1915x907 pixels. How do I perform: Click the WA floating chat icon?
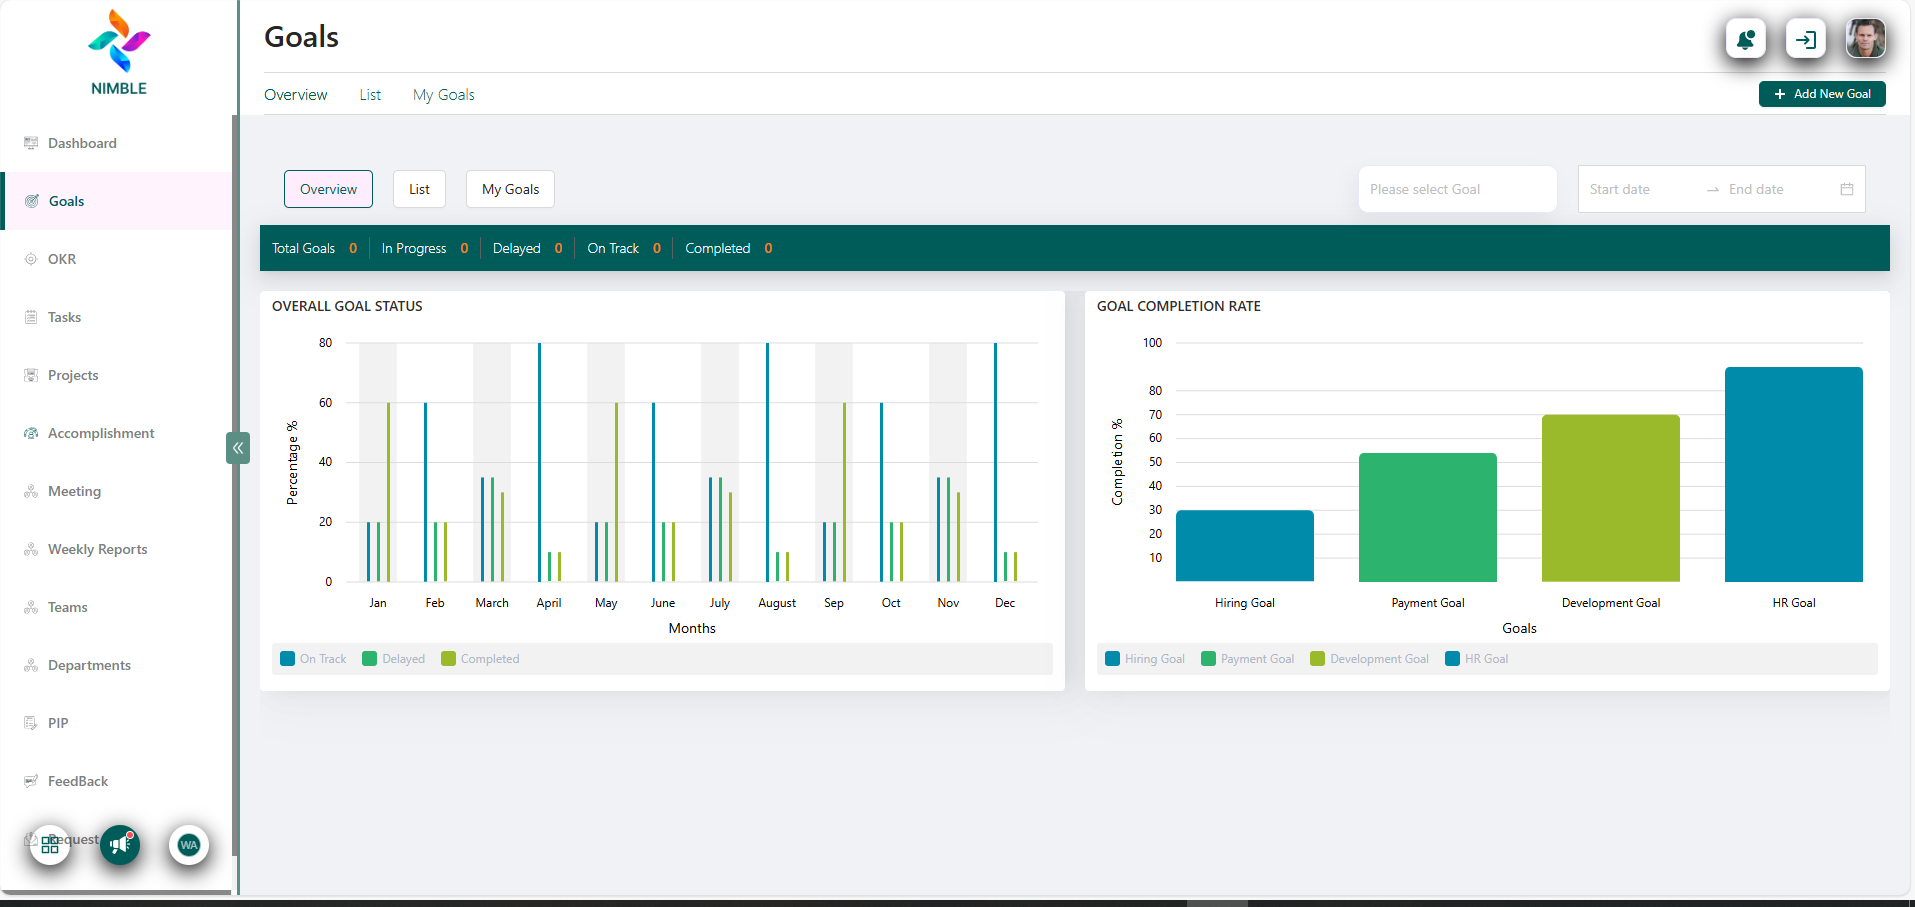189,845
